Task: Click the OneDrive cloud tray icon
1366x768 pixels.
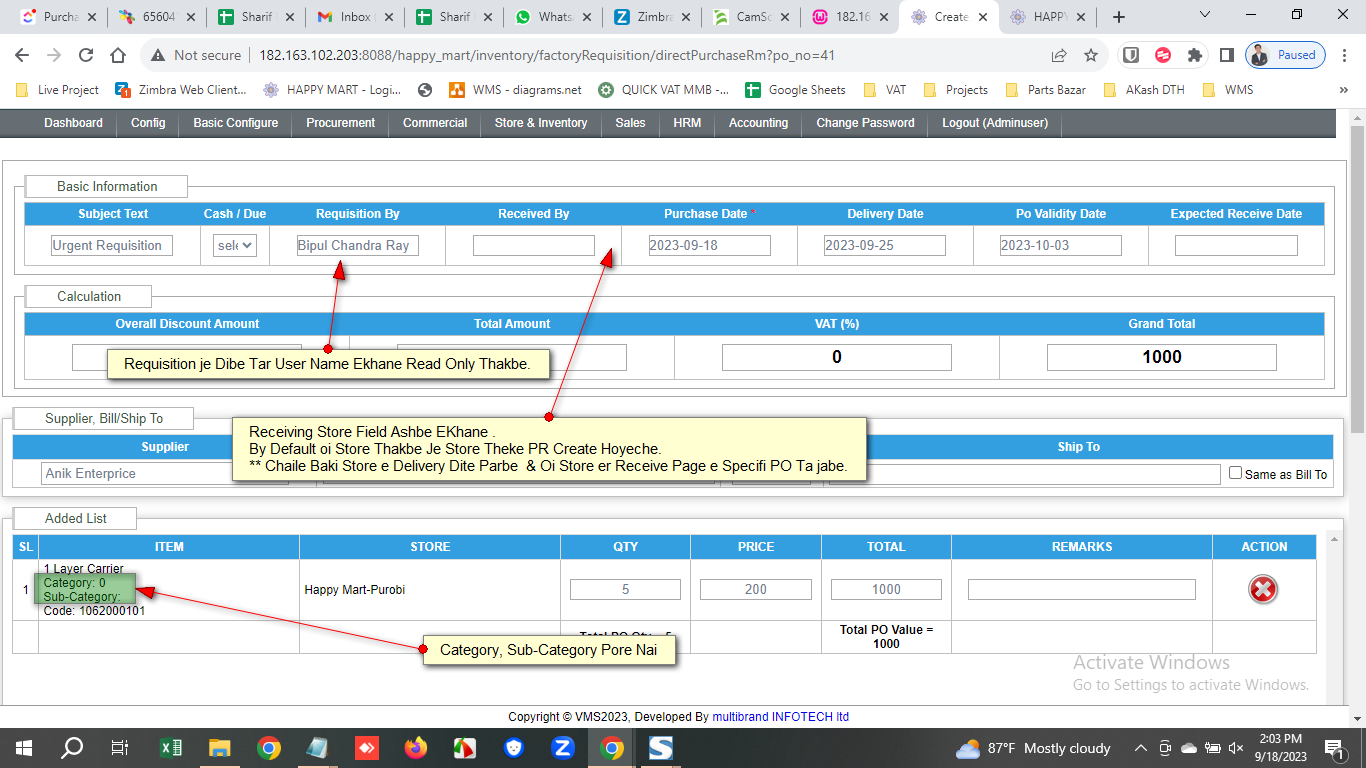Action: click(1189, 748)
